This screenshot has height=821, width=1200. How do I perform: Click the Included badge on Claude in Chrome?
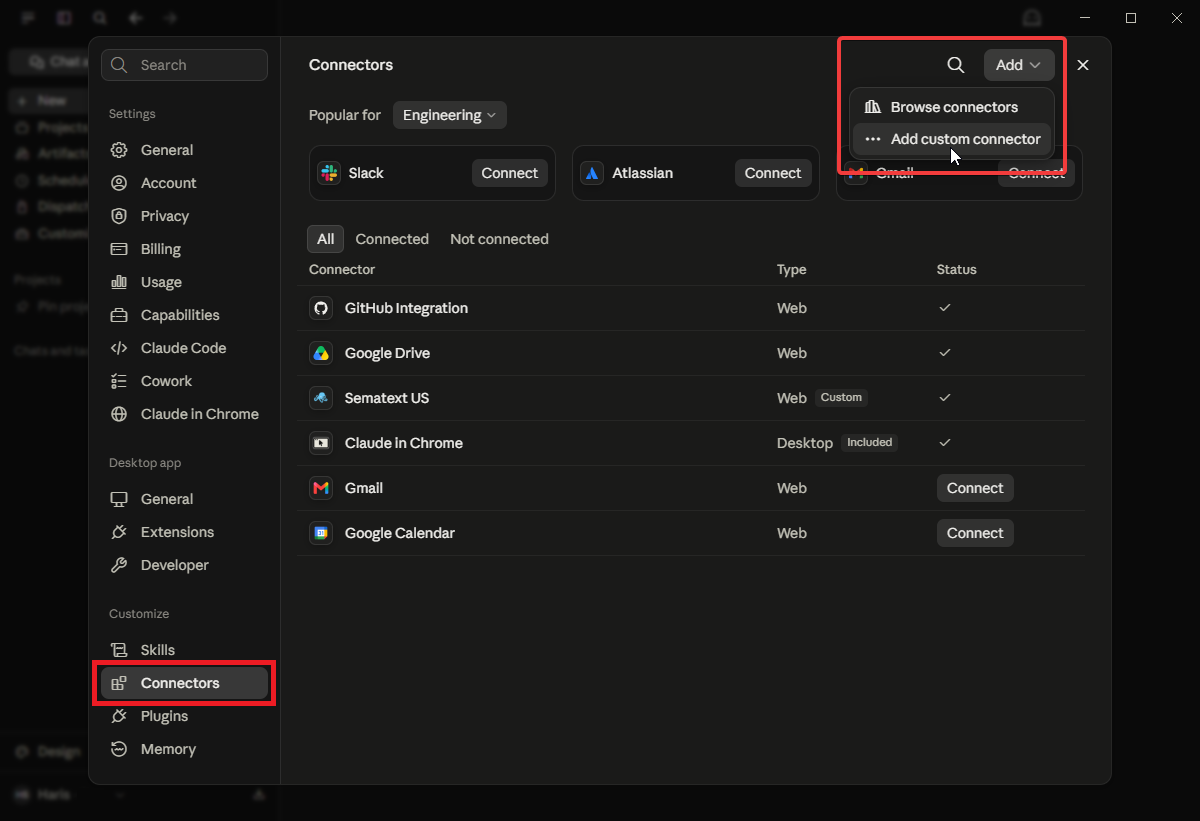click(869, 442)
